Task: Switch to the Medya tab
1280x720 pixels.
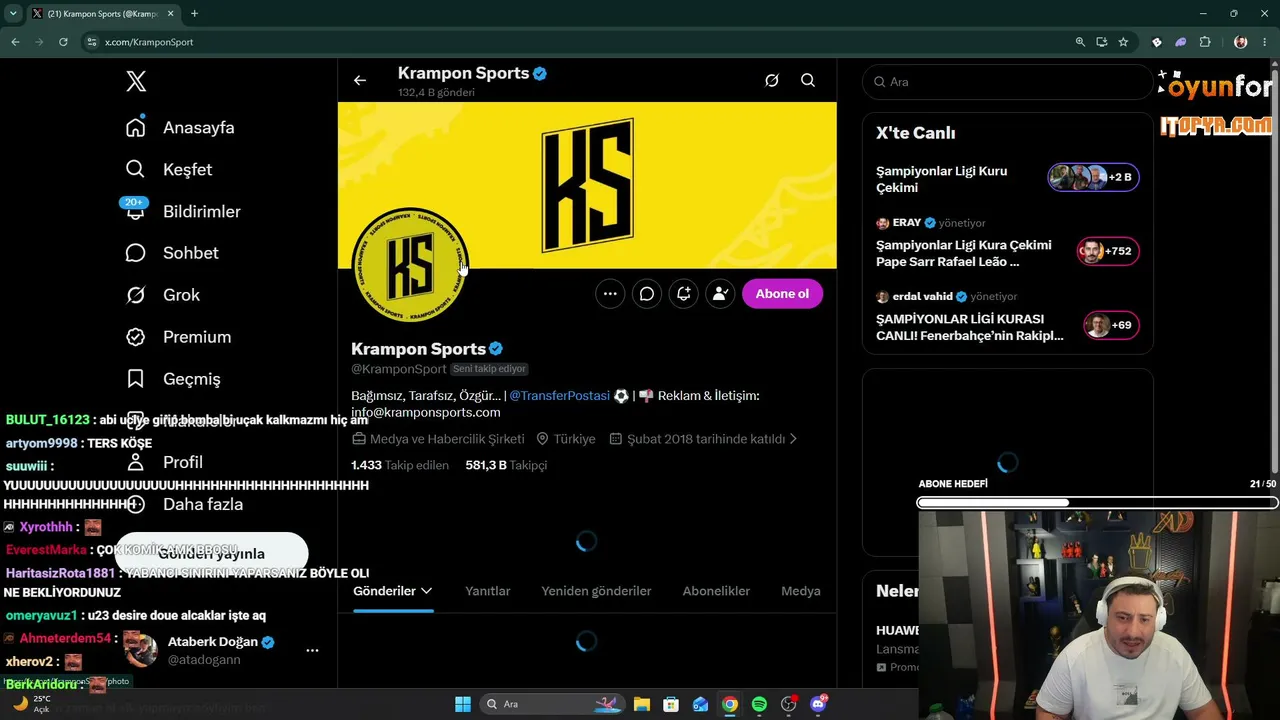Action: coord(801,591)
